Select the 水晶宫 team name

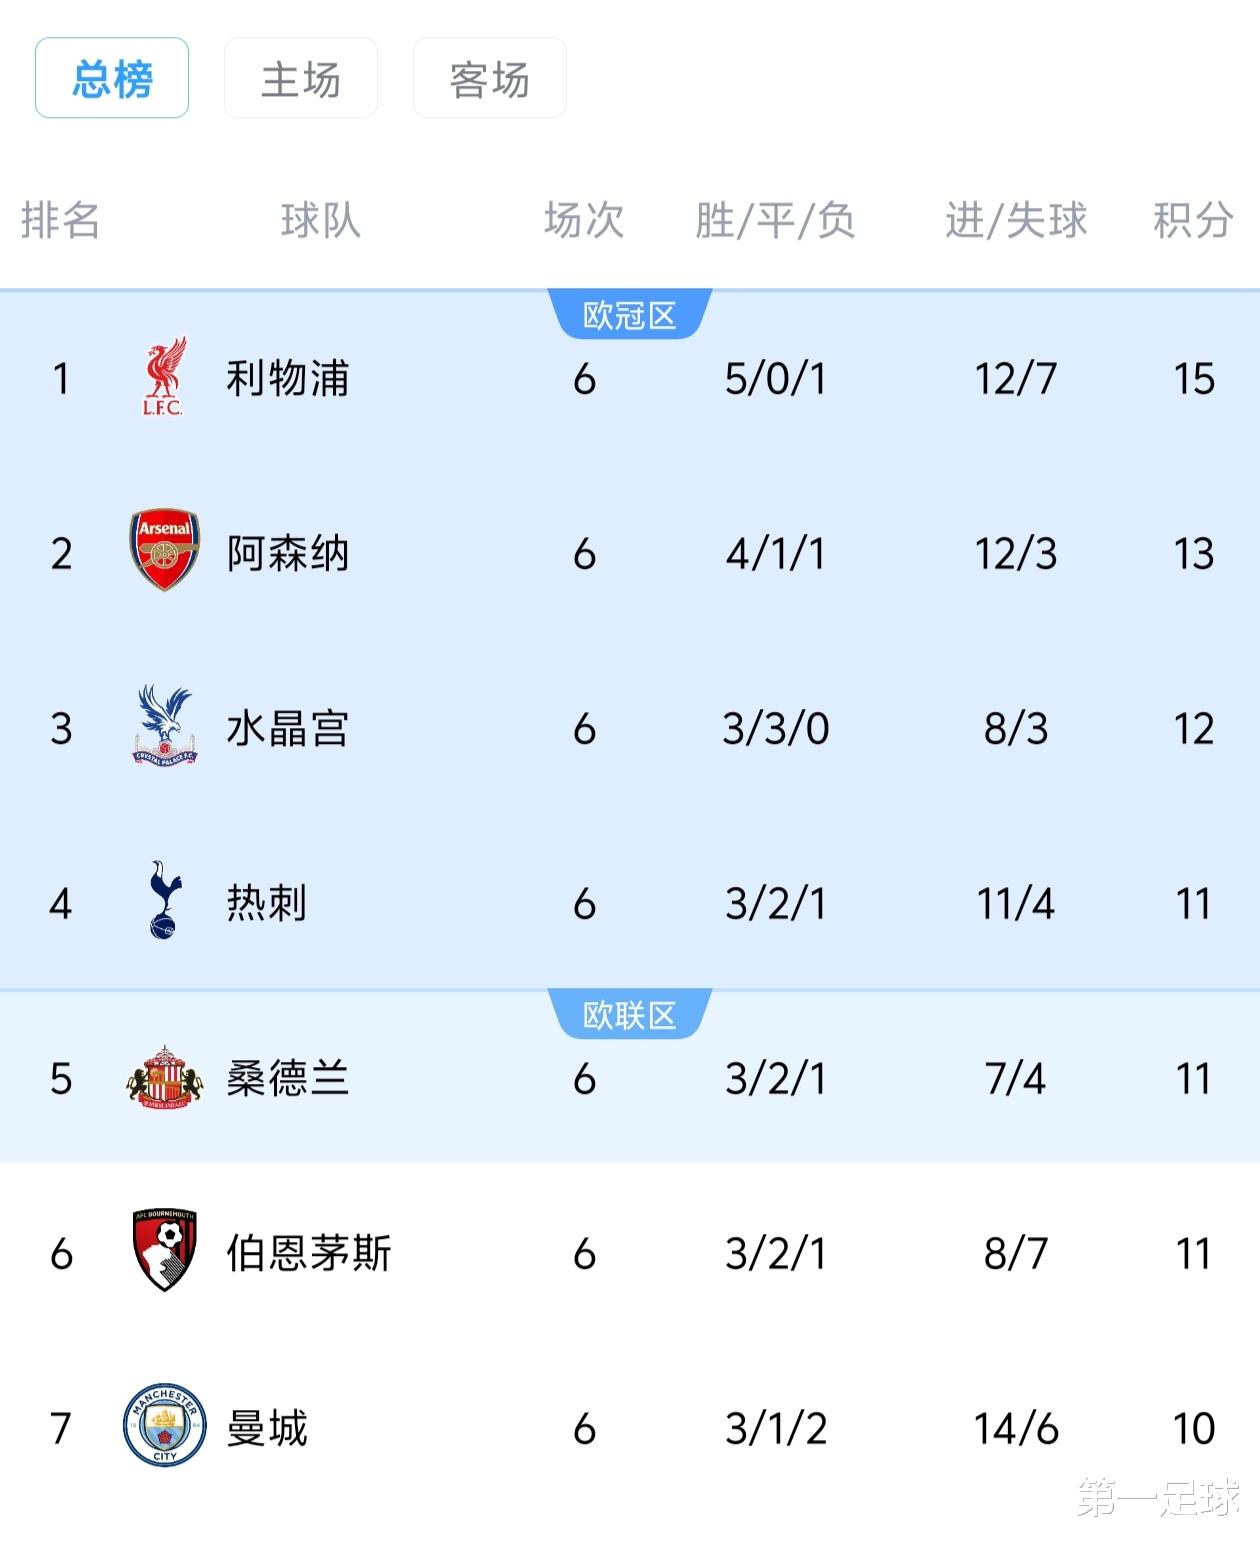pos(288,729)
